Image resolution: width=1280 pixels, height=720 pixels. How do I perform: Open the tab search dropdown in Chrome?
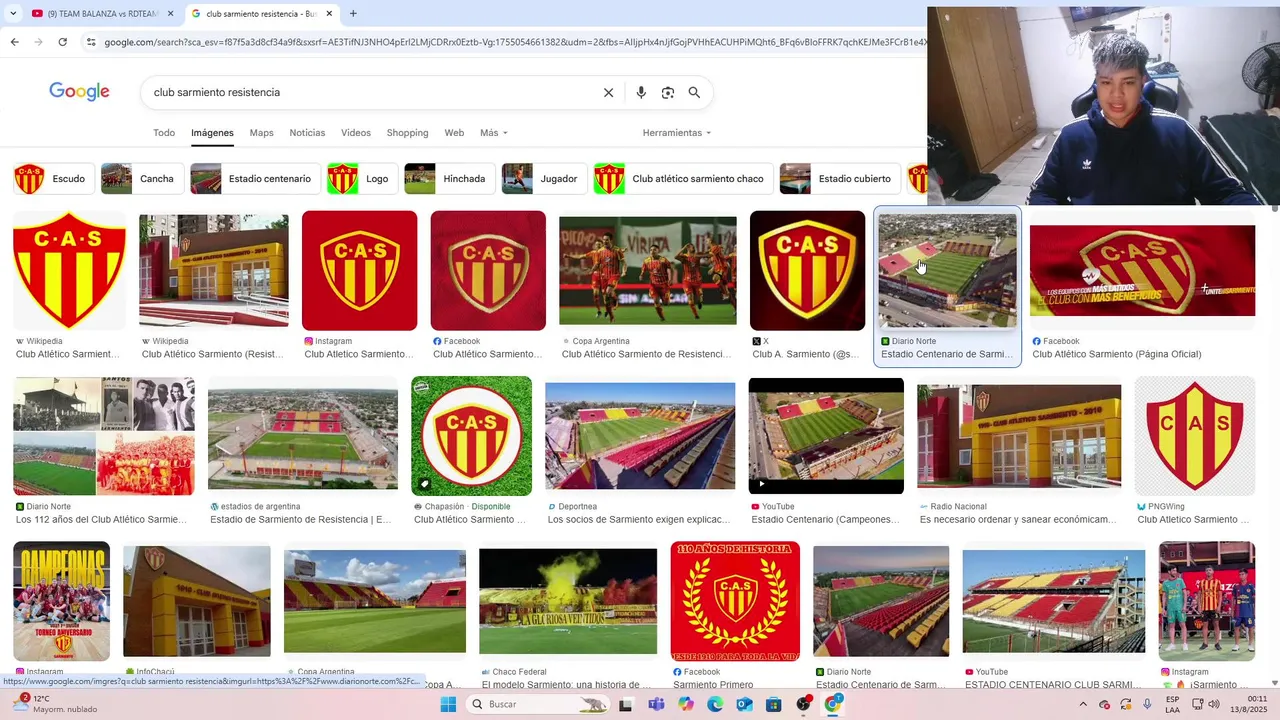click(13, 13)
